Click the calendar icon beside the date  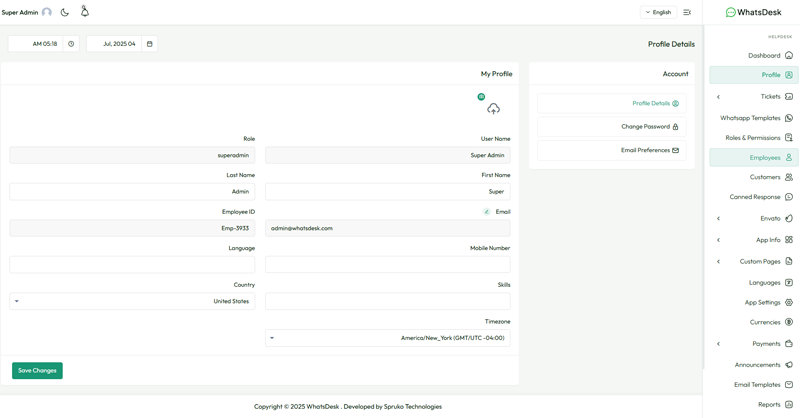click(x=150, y=44)
